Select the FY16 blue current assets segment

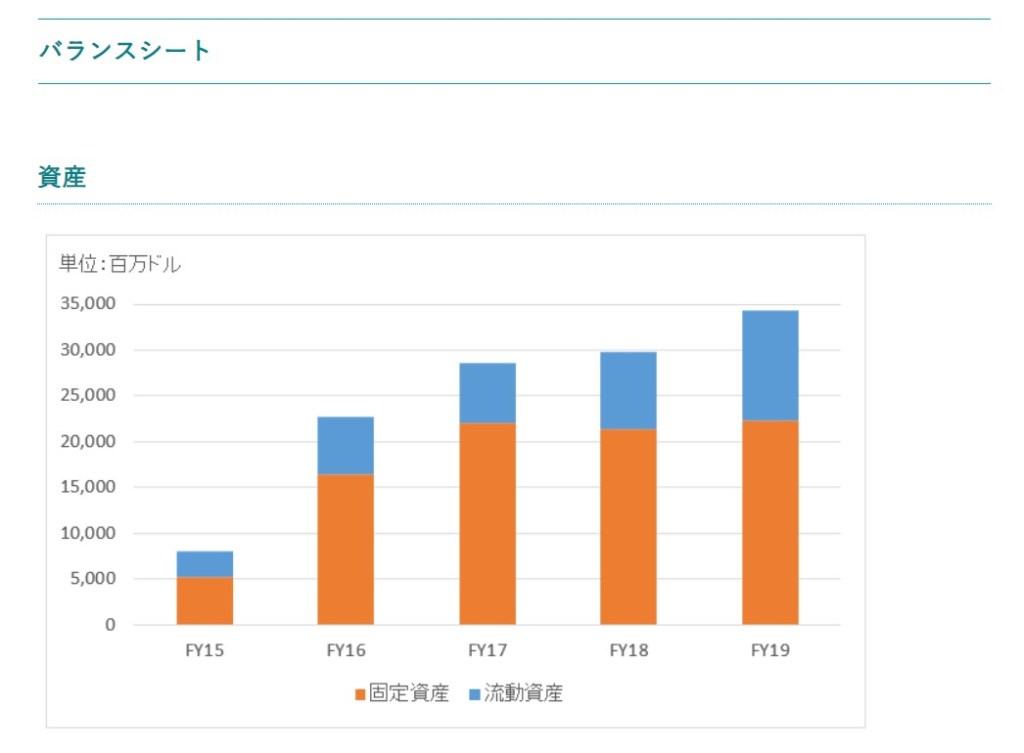[346, 445]
